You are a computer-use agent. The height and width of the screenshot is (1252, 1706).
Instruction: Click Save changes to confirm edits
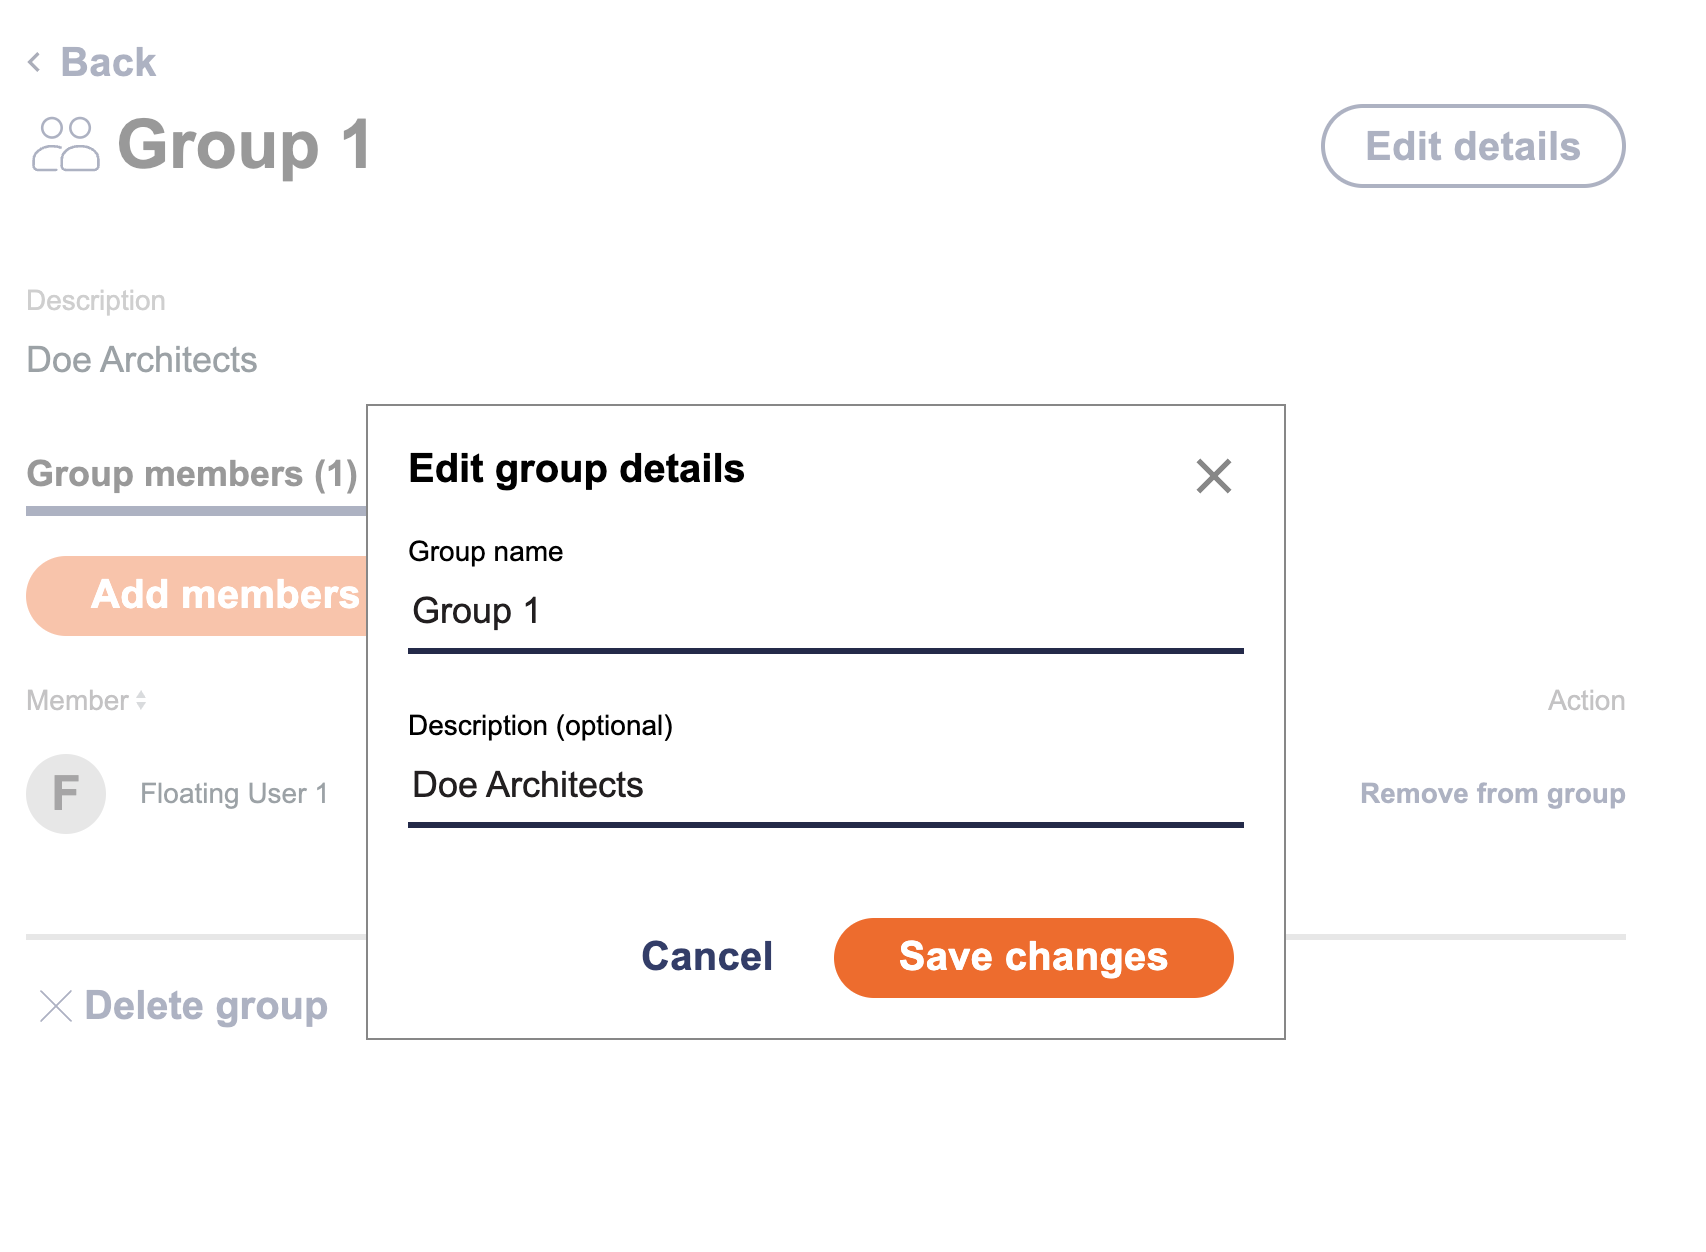coord(1033,957)
